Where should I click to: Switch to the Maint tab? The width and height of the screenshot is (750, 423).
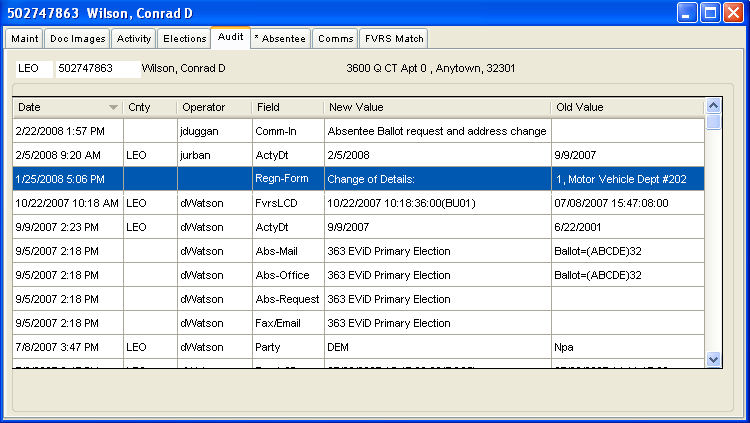[x=26, y=39]
